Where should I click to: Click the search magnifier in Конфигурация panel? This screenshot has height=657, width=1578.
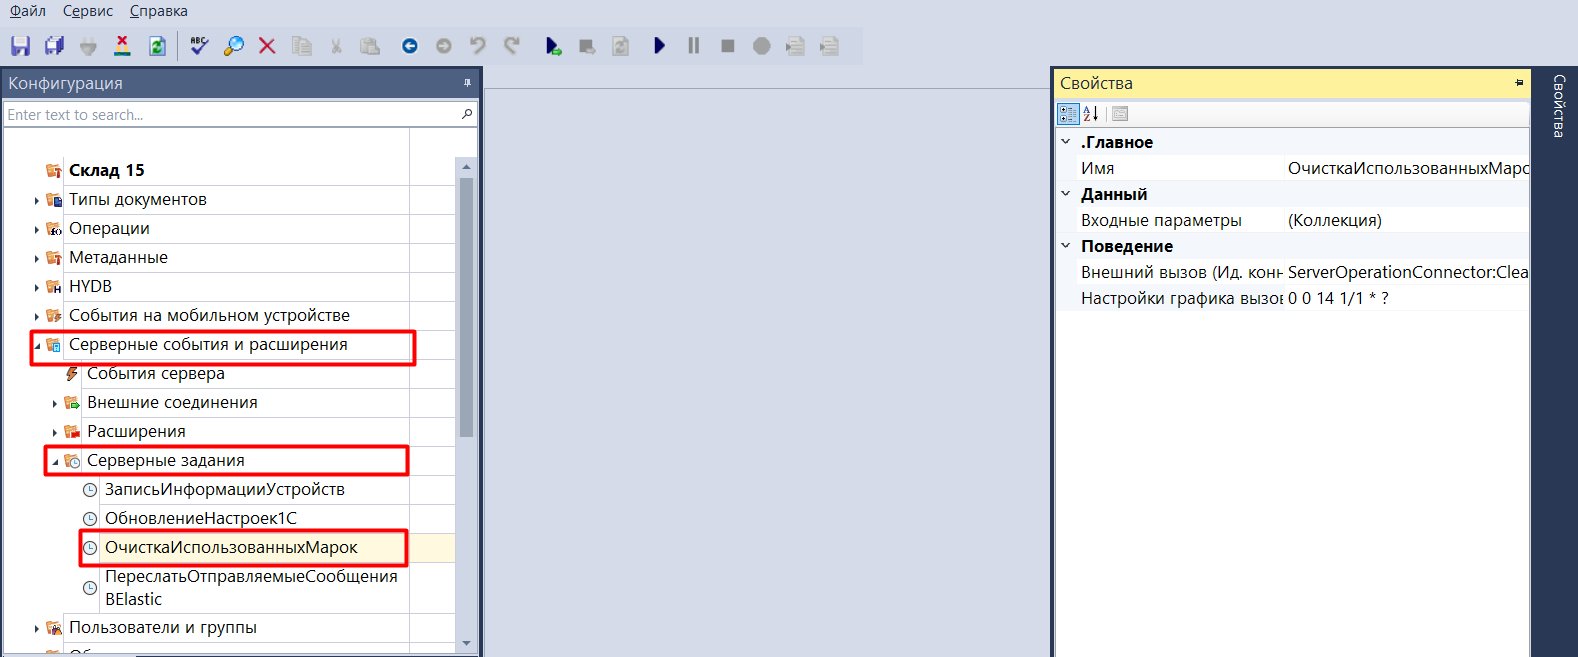[466, 115]
